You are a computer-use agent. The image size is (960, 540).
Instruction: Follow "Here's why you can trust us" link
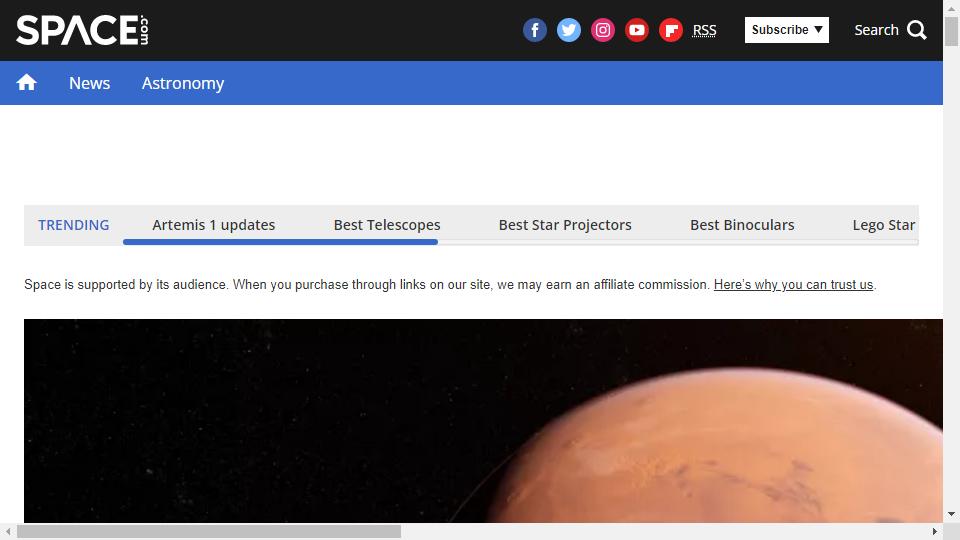pyautogui.click(x=793, y=285)
